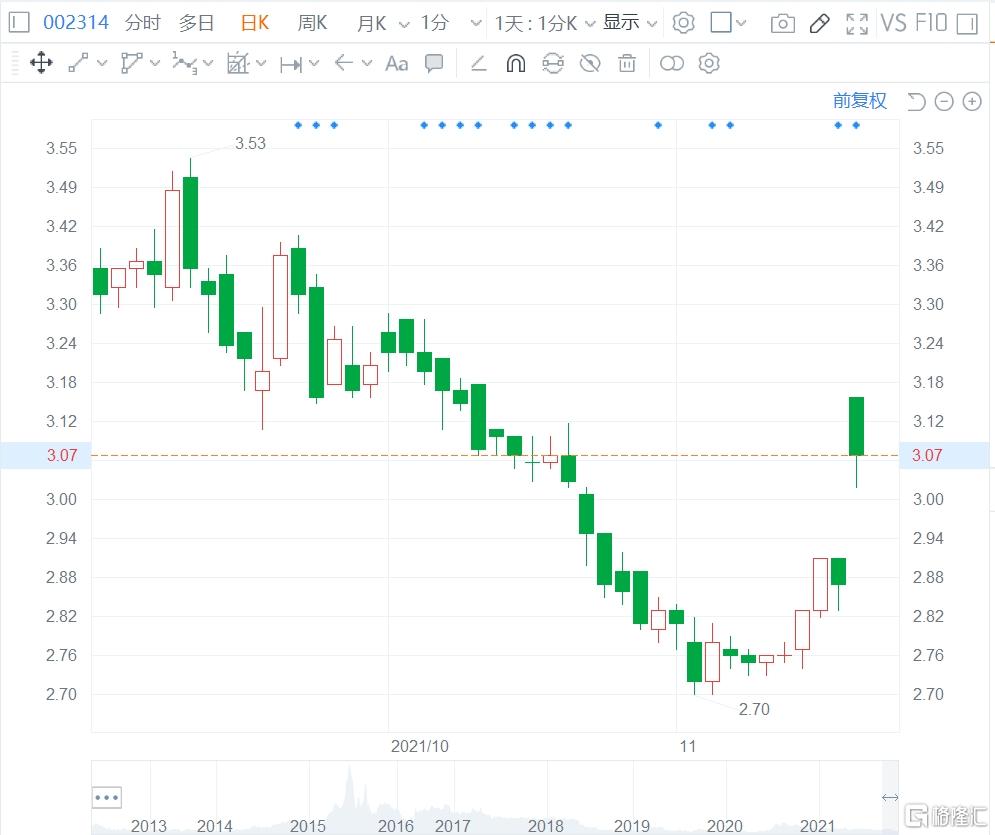Select the 周K weekly candlestick tab
995x835 pixels.
coord(312,23)
